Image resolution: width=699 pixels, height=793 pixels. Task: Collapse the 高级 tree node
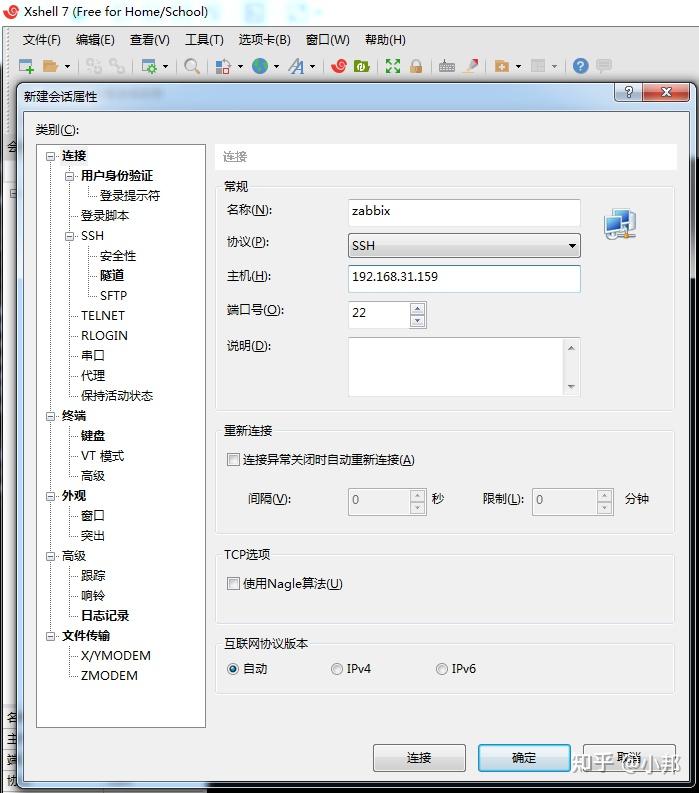pyautogui.click(x=50, y=556)
